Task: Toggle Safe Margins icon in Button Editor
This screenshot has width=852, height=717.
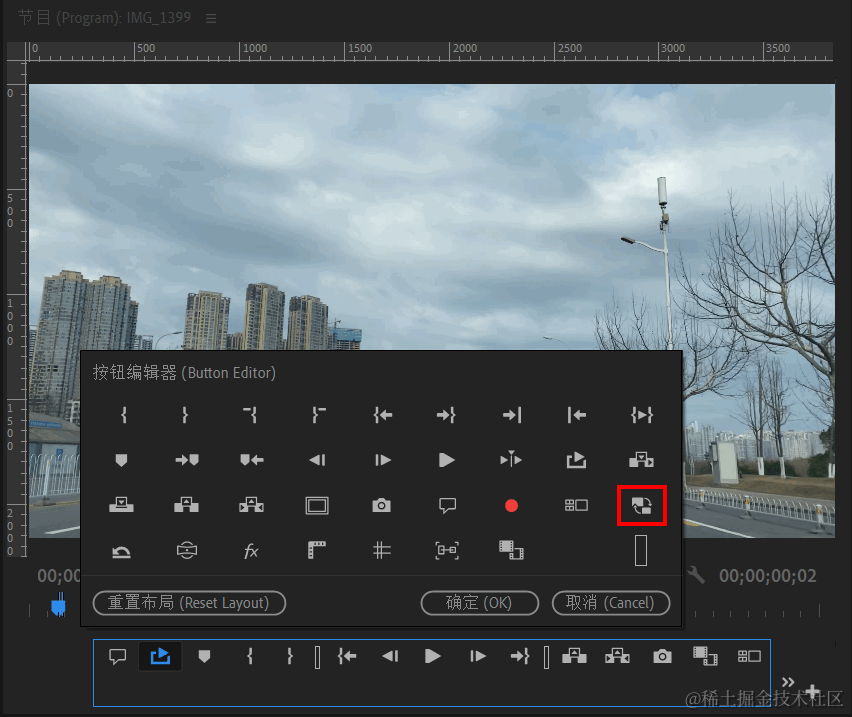Action: coord(317,505)
